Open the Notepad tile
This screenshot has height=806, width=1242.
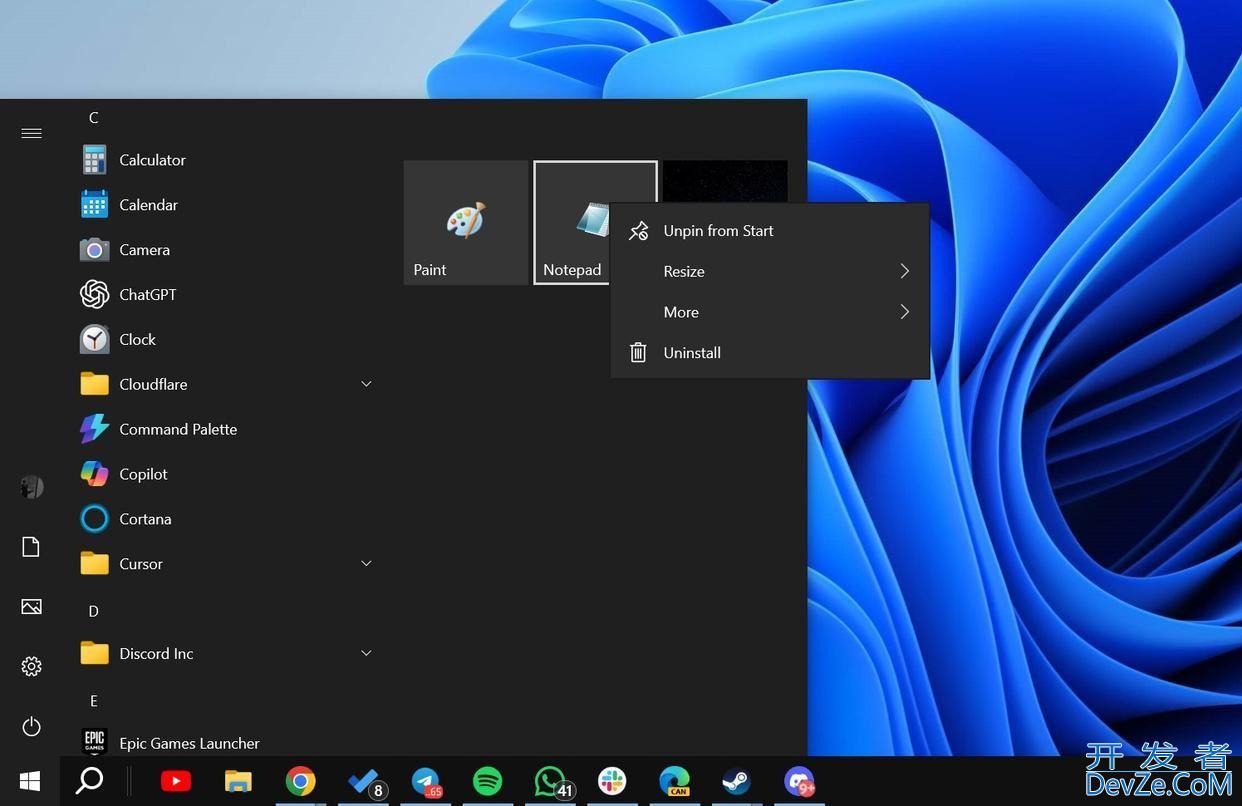tap(573, 223)
